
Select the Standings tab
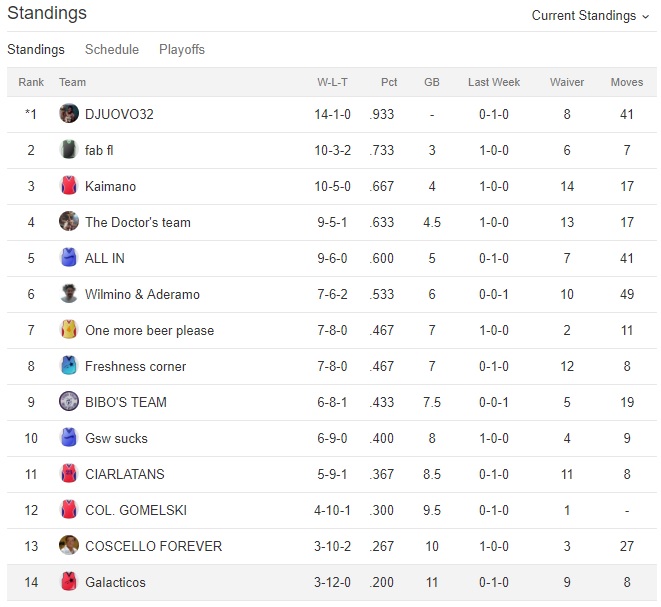[36, 49]
